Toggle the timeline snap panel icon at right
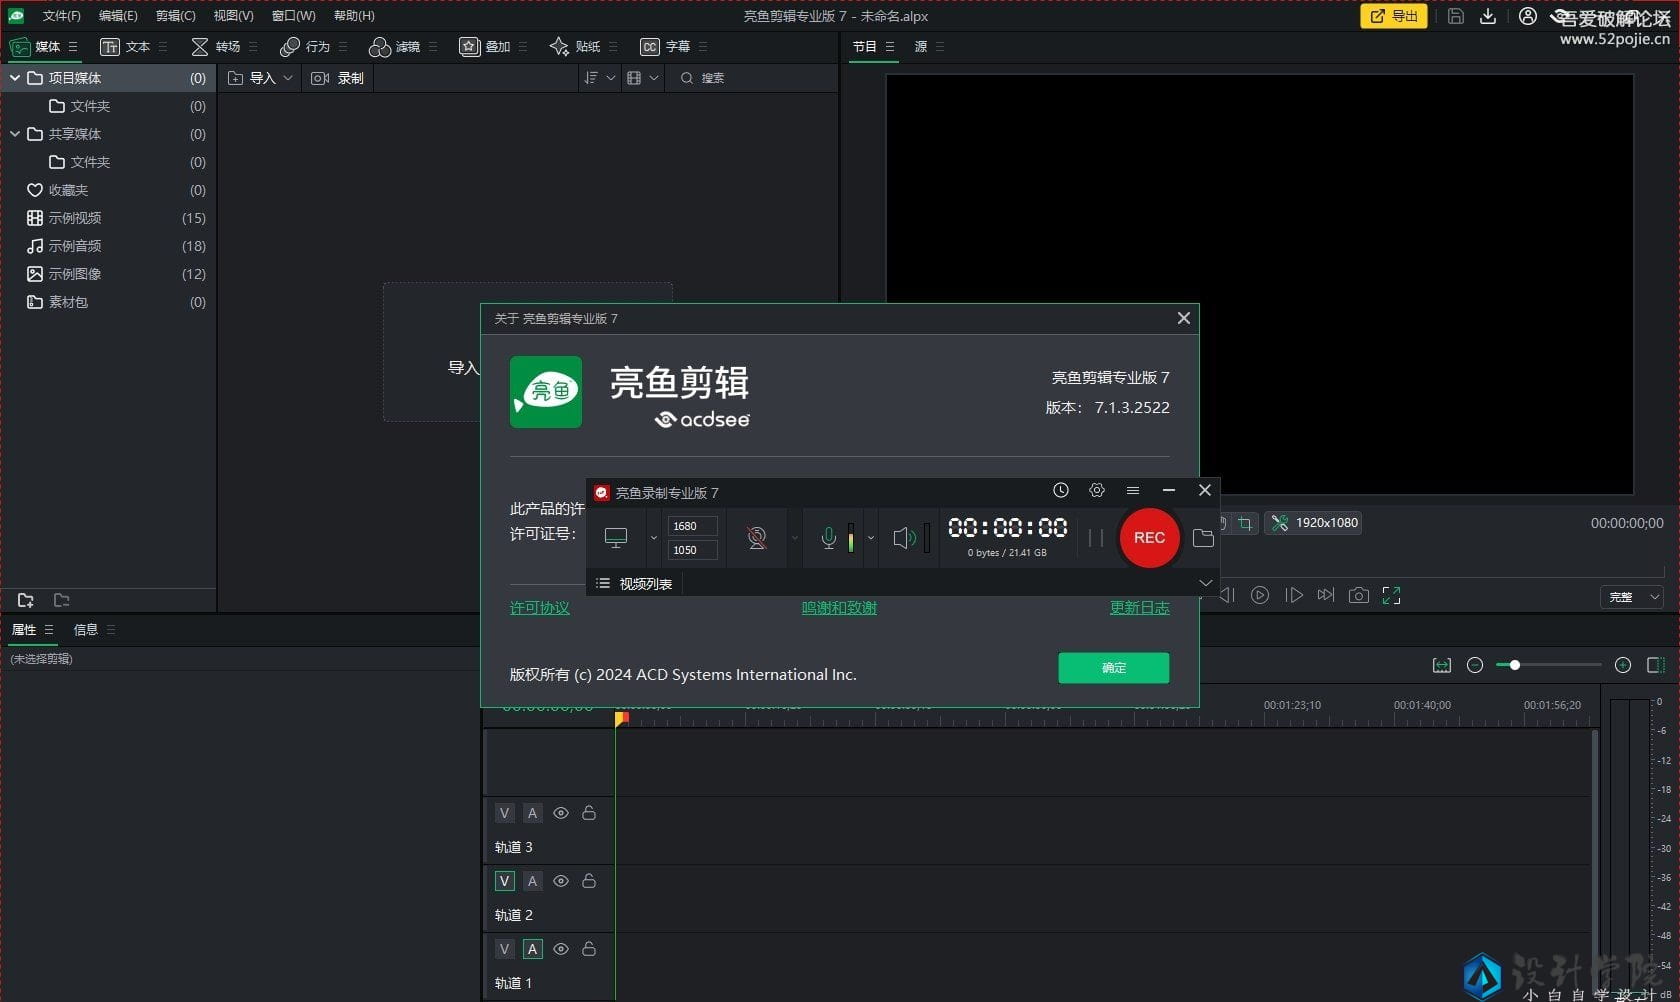This screenshot has width=1680, height=1002. 1655,665
